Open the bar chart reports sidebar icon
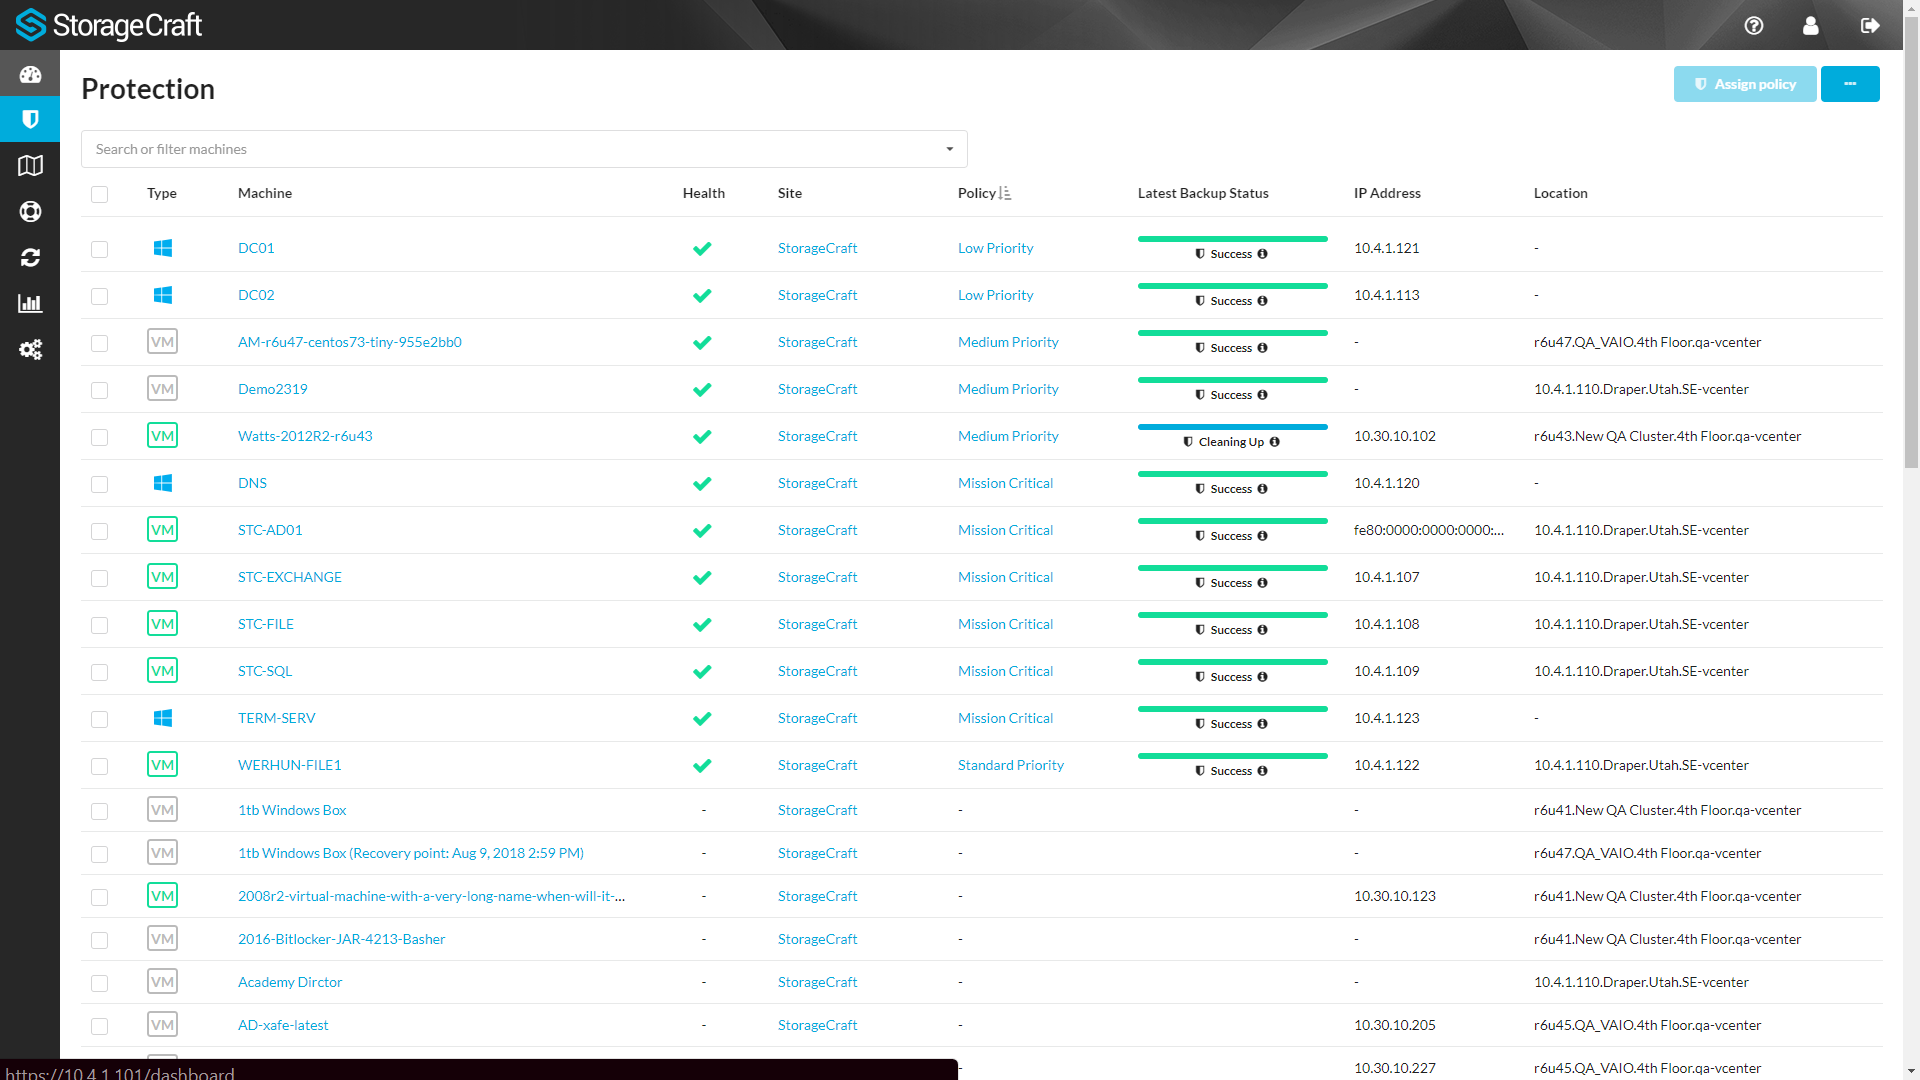This screenshot has width=1920, height=1080. [x=30, y=304]
